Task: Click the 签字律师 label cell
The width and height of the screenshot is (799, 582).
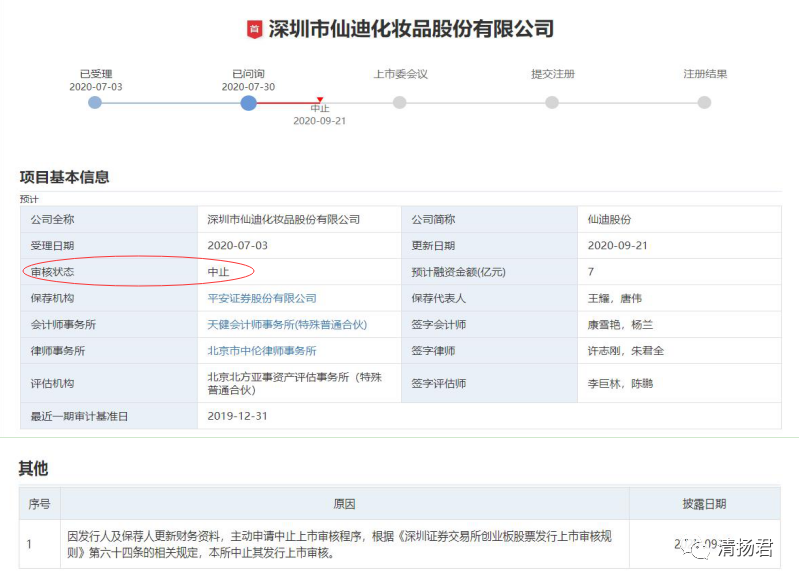Action: (x=489, y=351)
